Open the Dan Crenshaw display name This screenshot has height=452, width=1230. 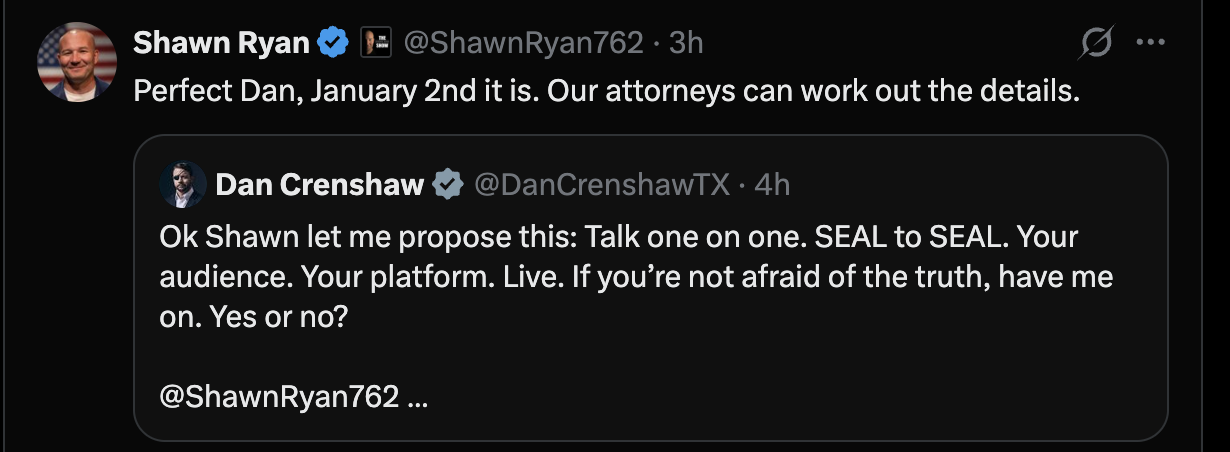pyautogui.click(x=319, y=185)
